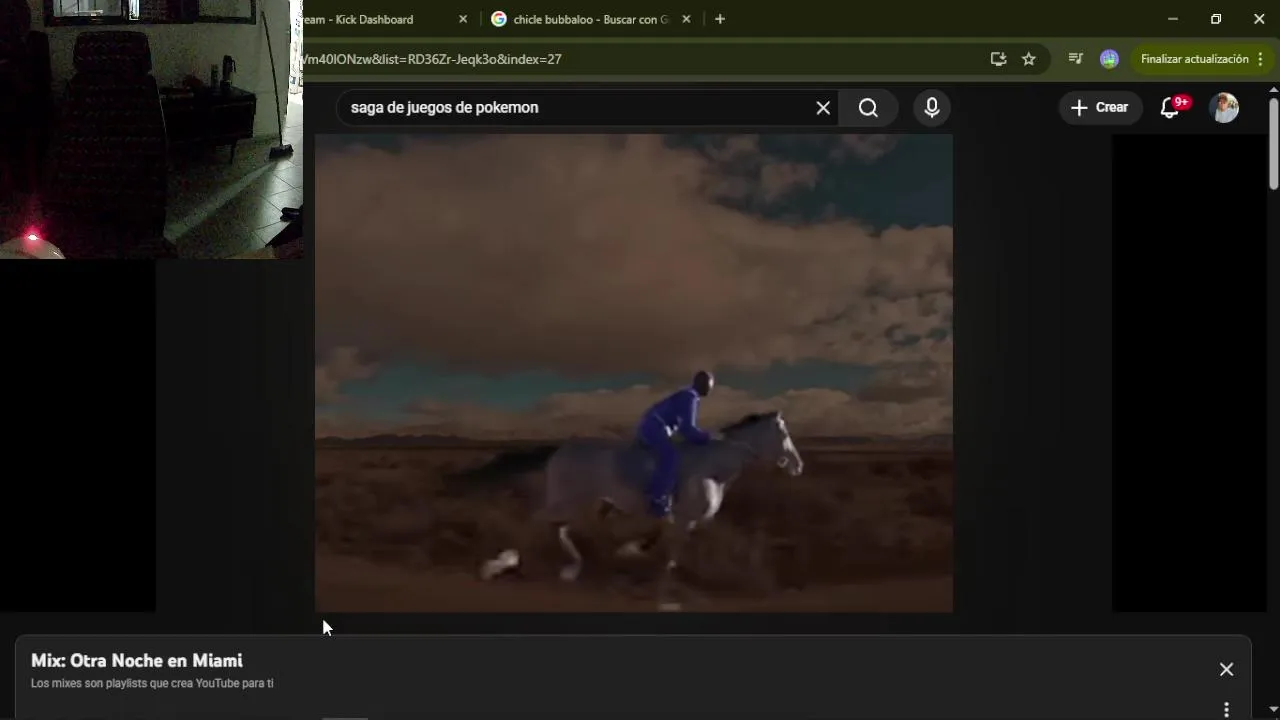1280x720 pixels.
Task: Click the video of rider on horse
Action: click(x=634, y=372)
